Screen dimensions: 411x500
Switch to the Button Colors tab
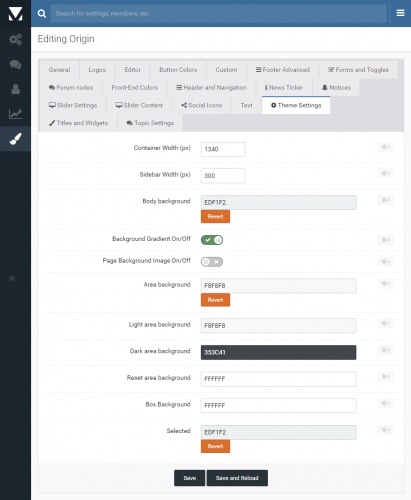tap(178, 70)
